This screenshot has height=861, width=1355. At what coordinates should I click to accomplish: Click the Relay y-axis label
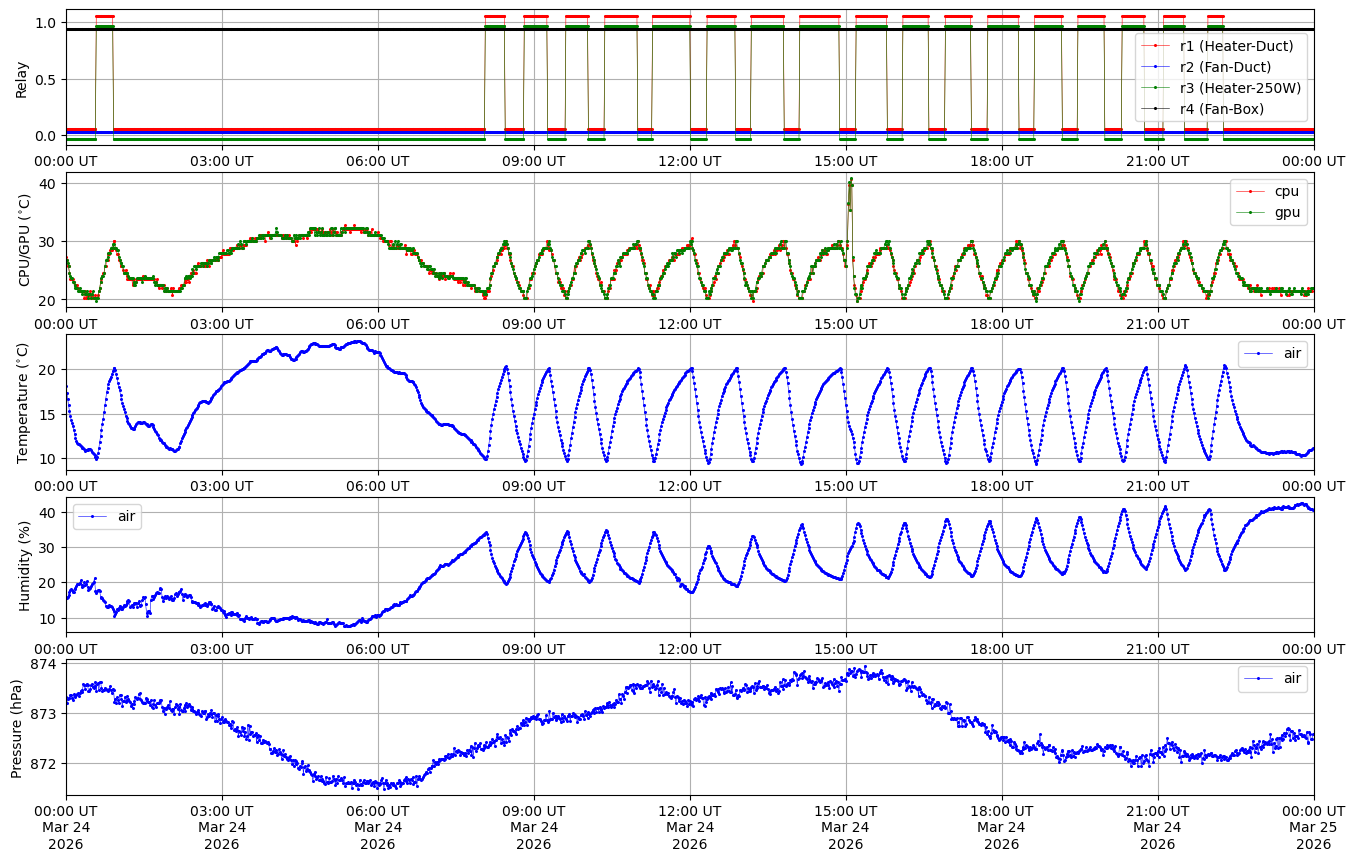(21, 78)
